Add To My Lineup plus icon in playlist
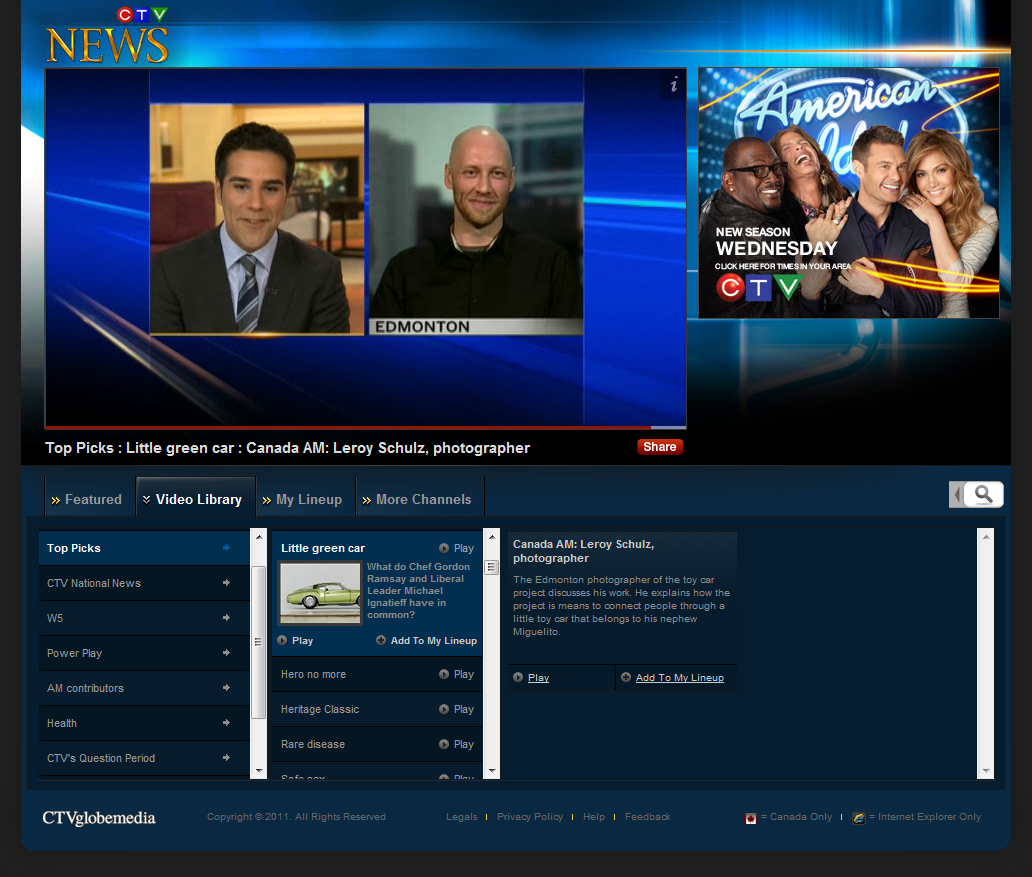 coord(381,640)
